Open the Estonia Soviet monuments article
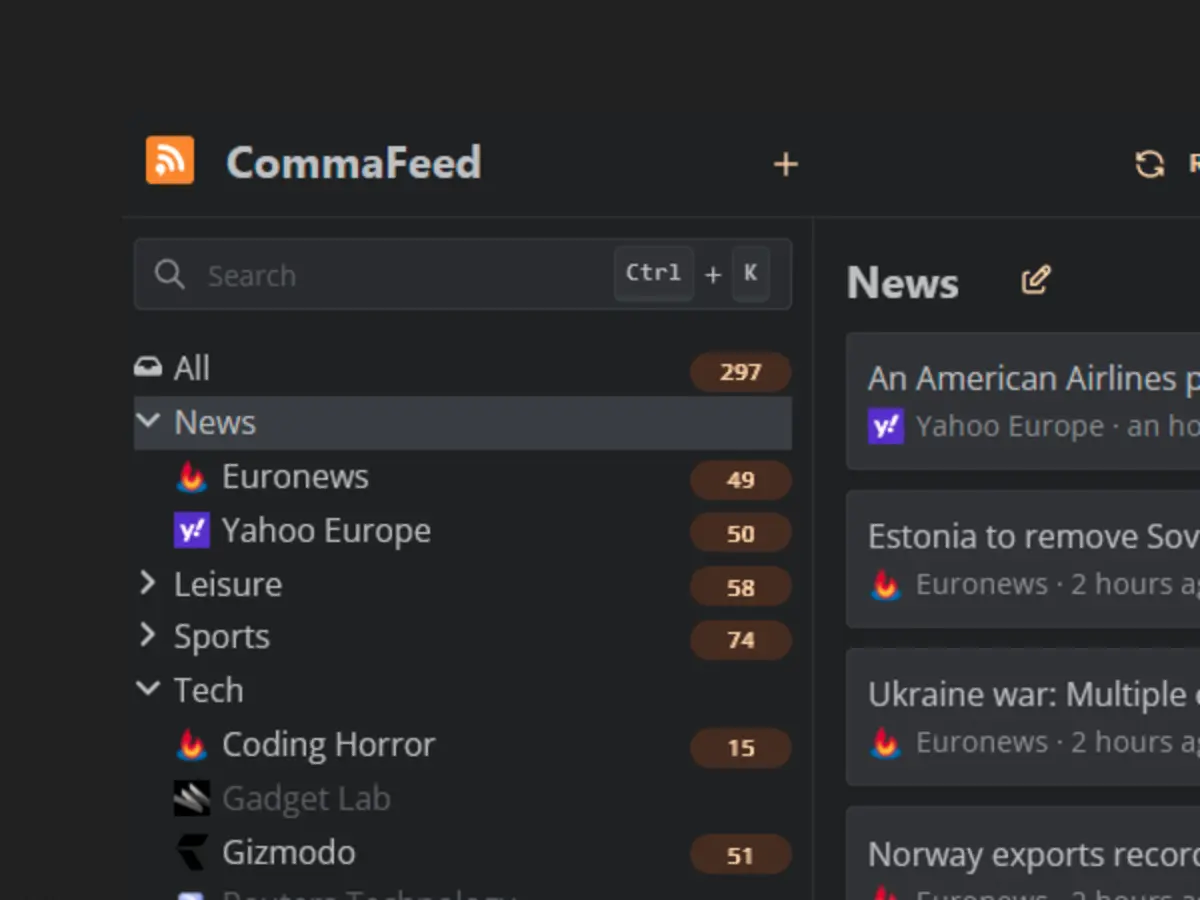Screen dimensions: 1200x900 pos(1030,536)
